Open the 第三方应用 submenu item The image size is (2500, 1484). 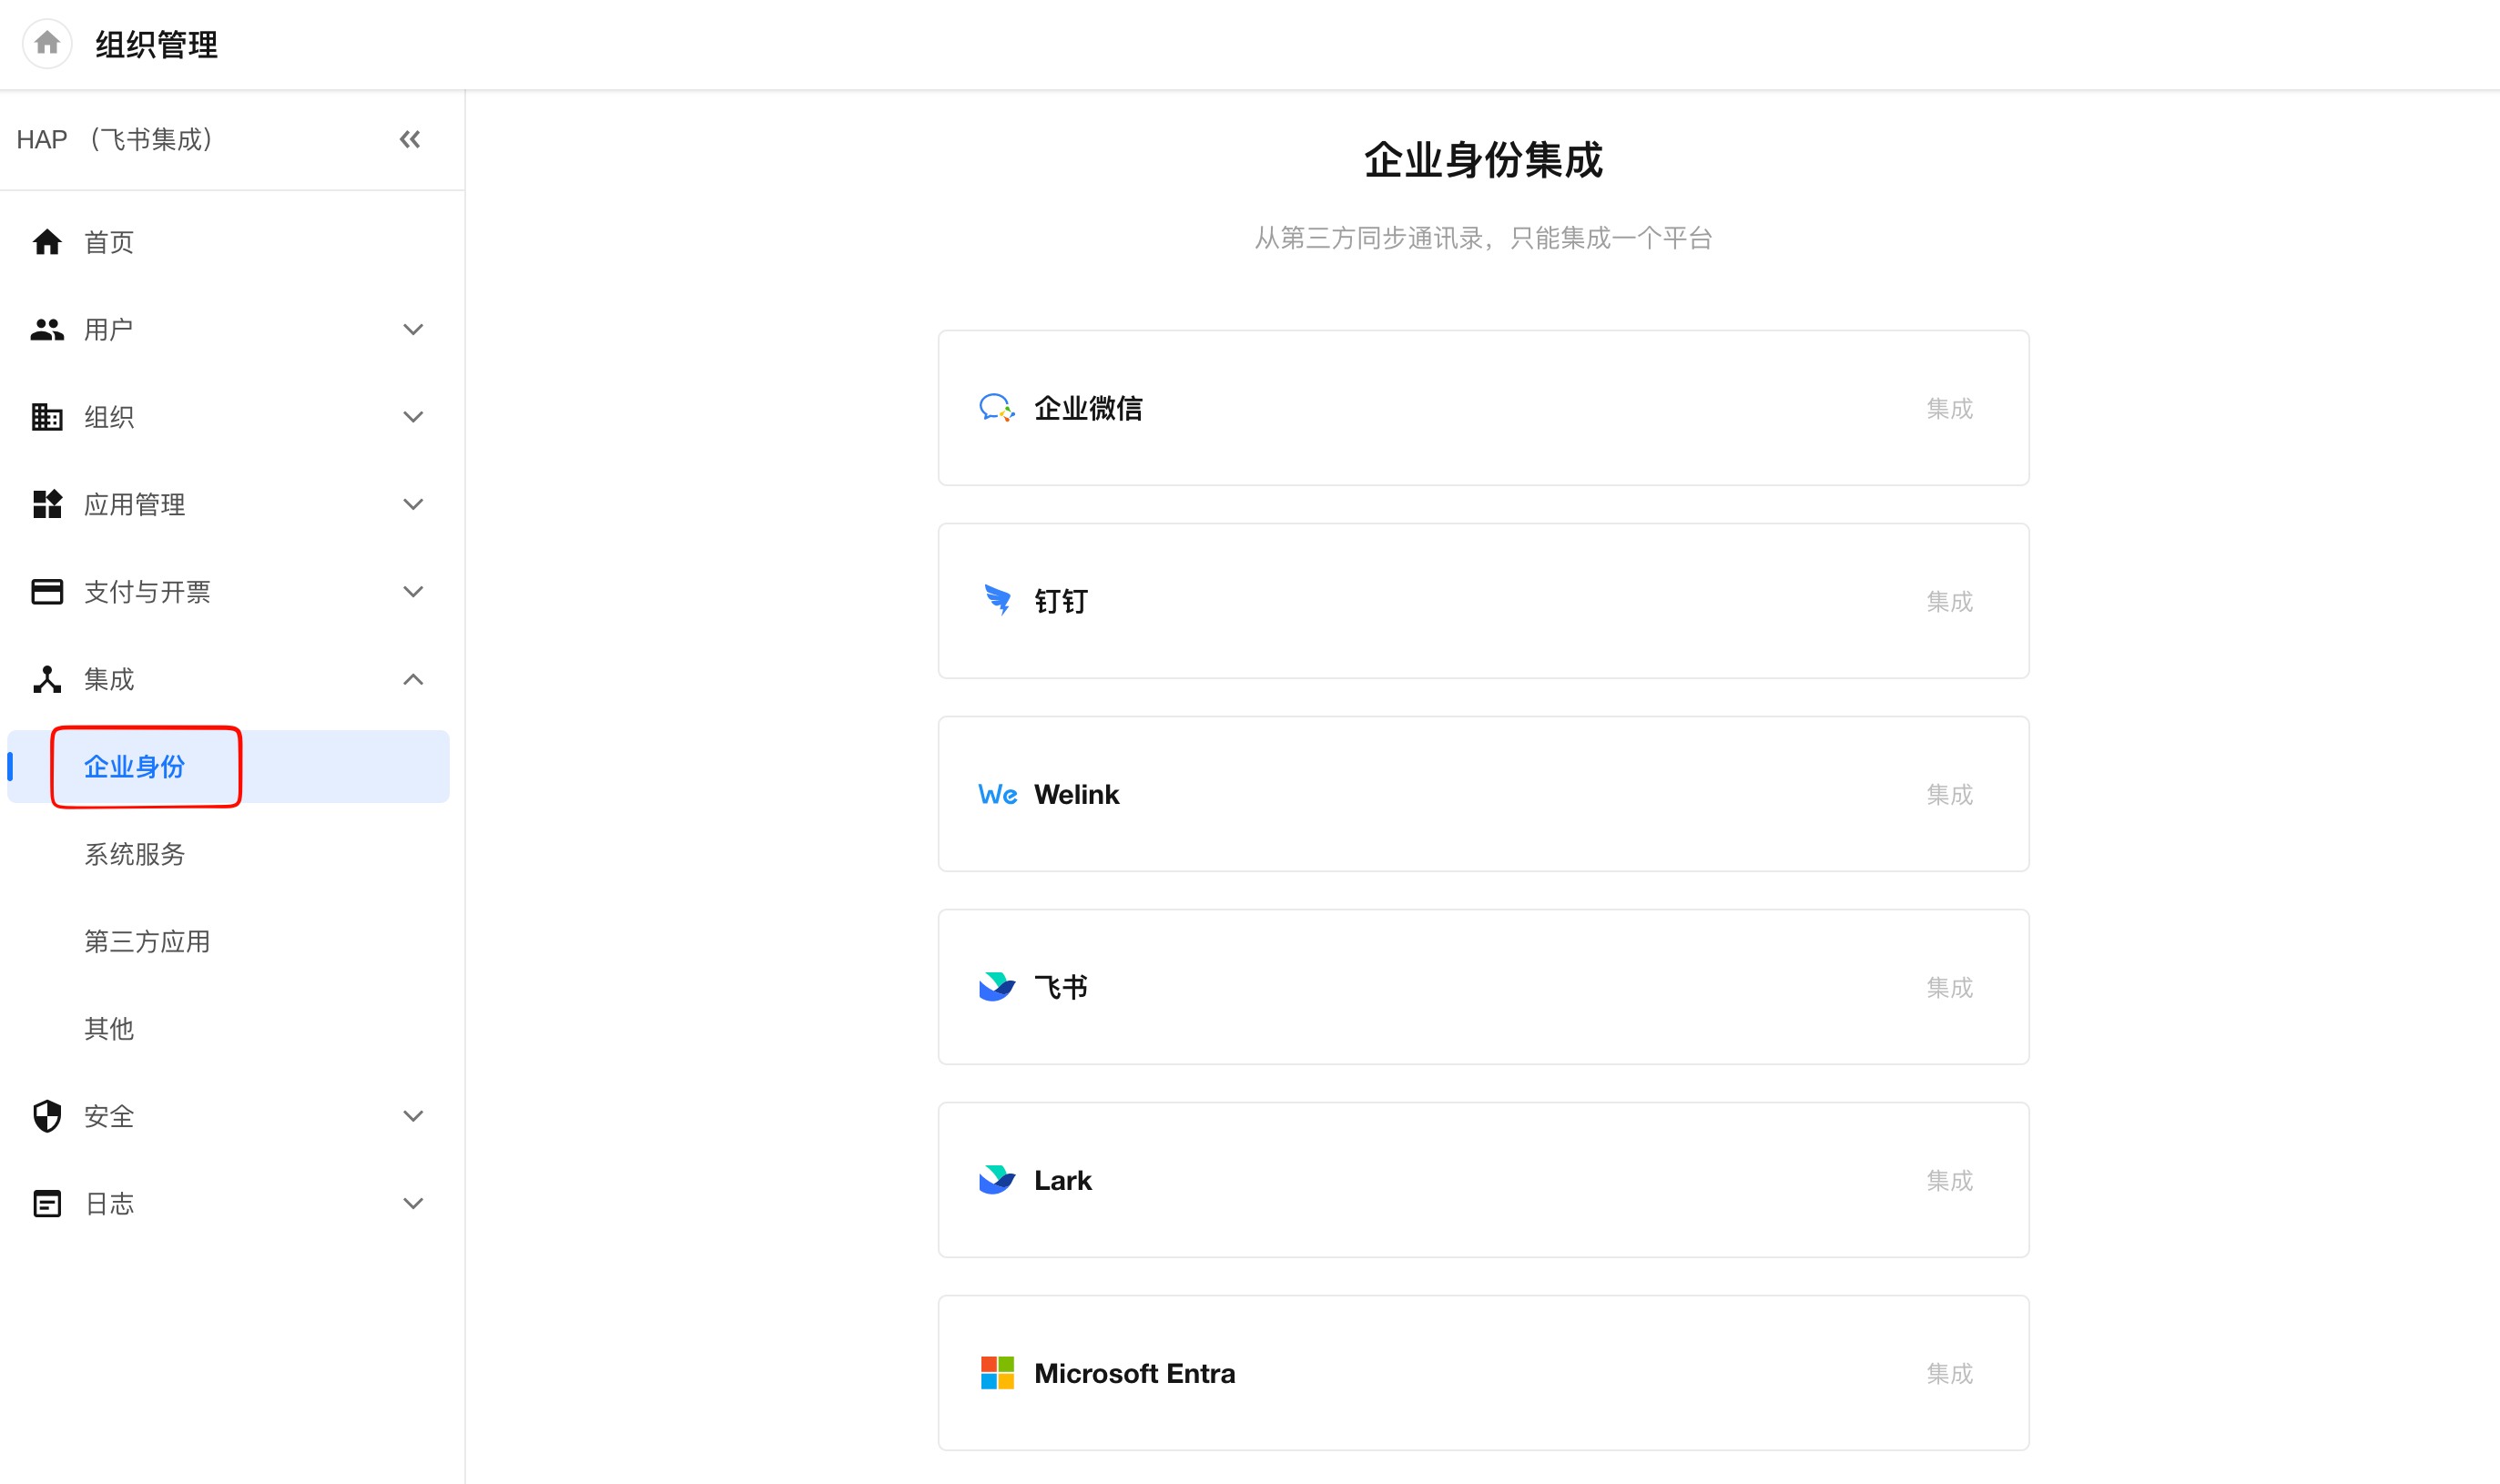tap(147, 941)
